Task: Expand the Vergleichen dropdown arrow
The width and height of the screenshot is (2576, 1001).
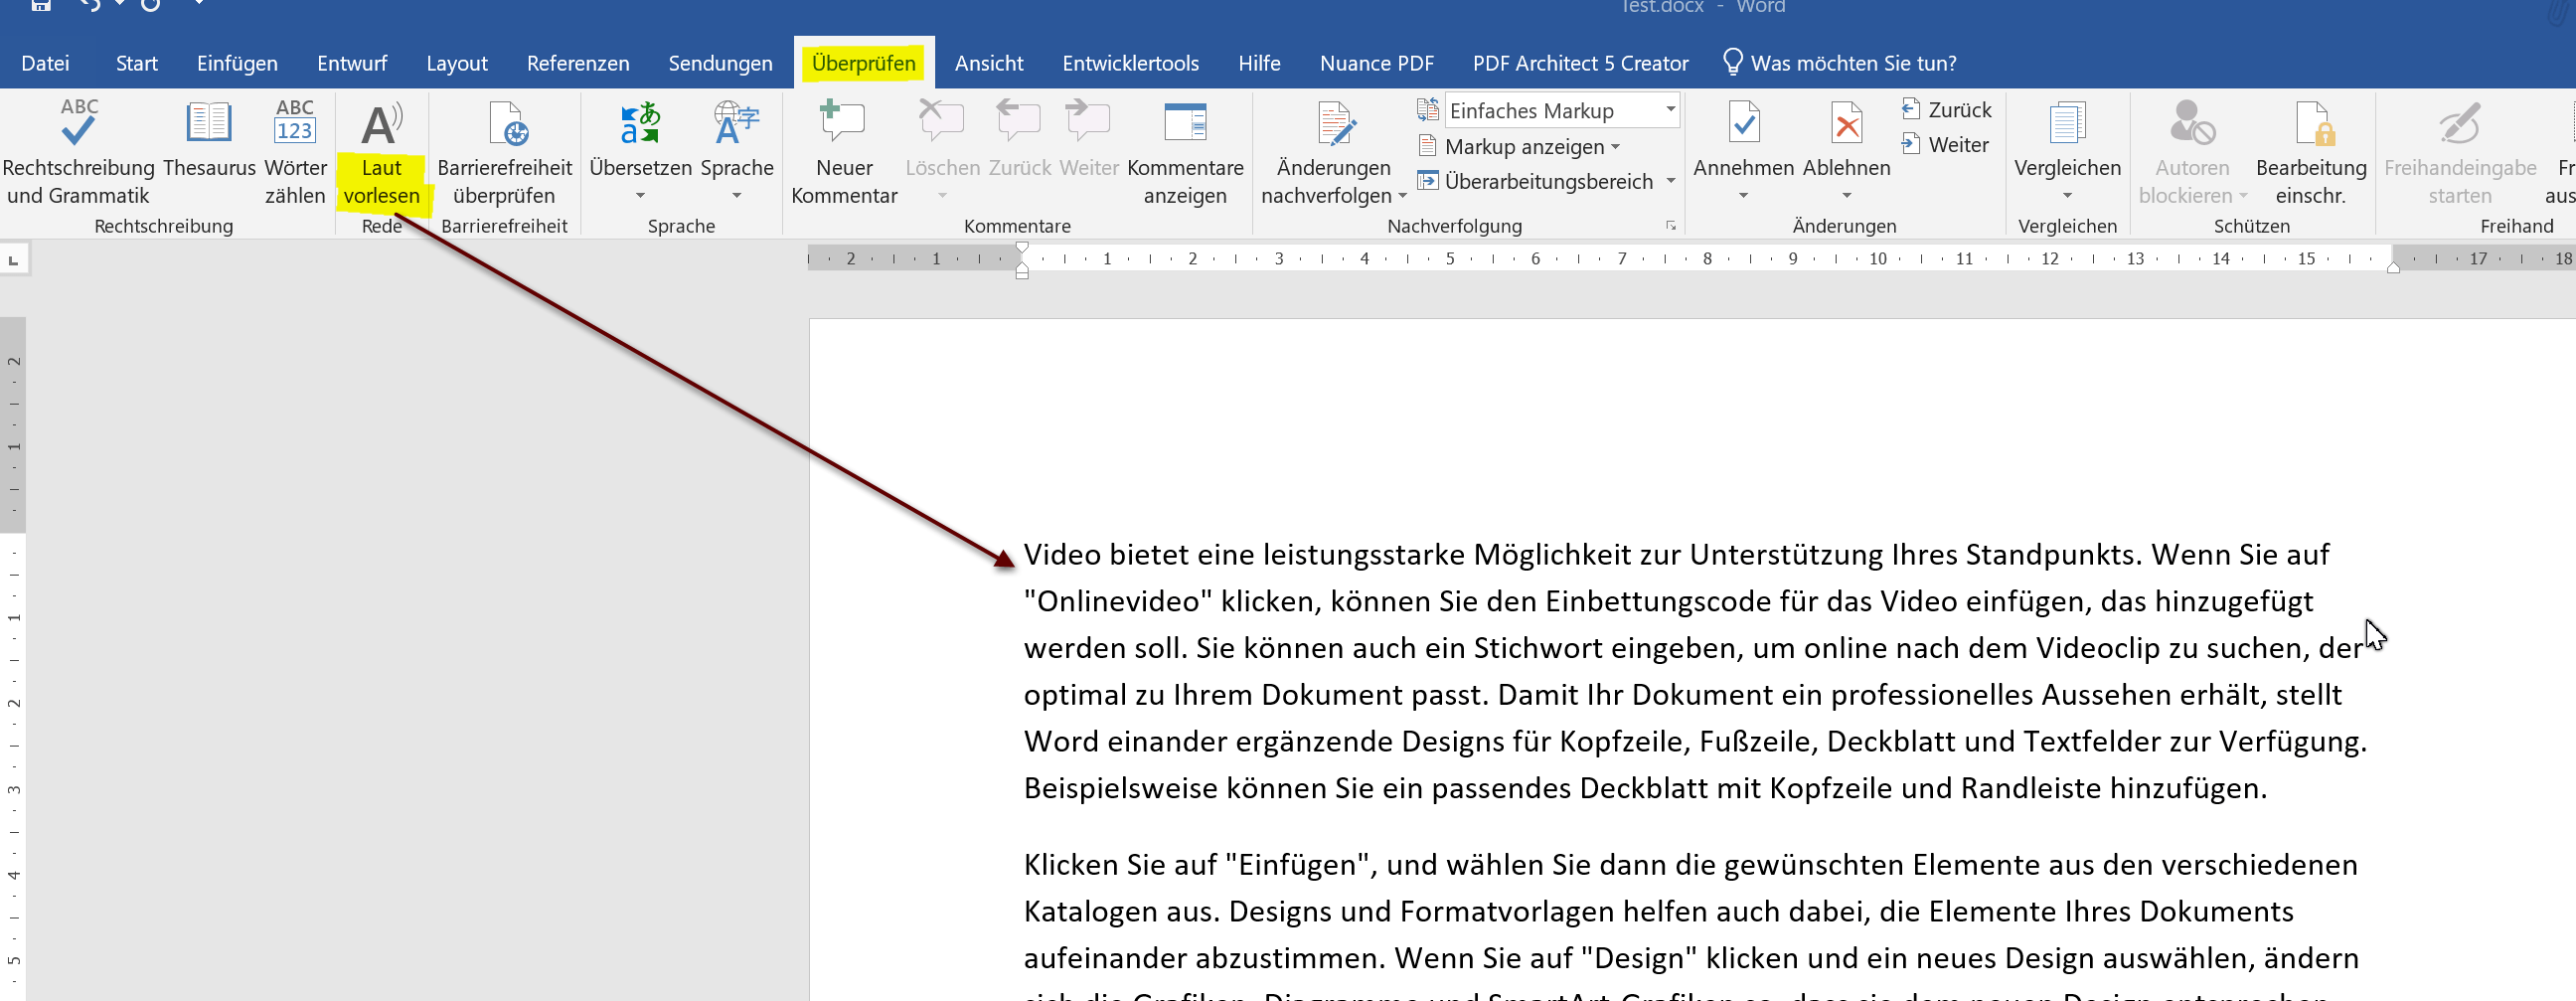Action: point(2067,195)
